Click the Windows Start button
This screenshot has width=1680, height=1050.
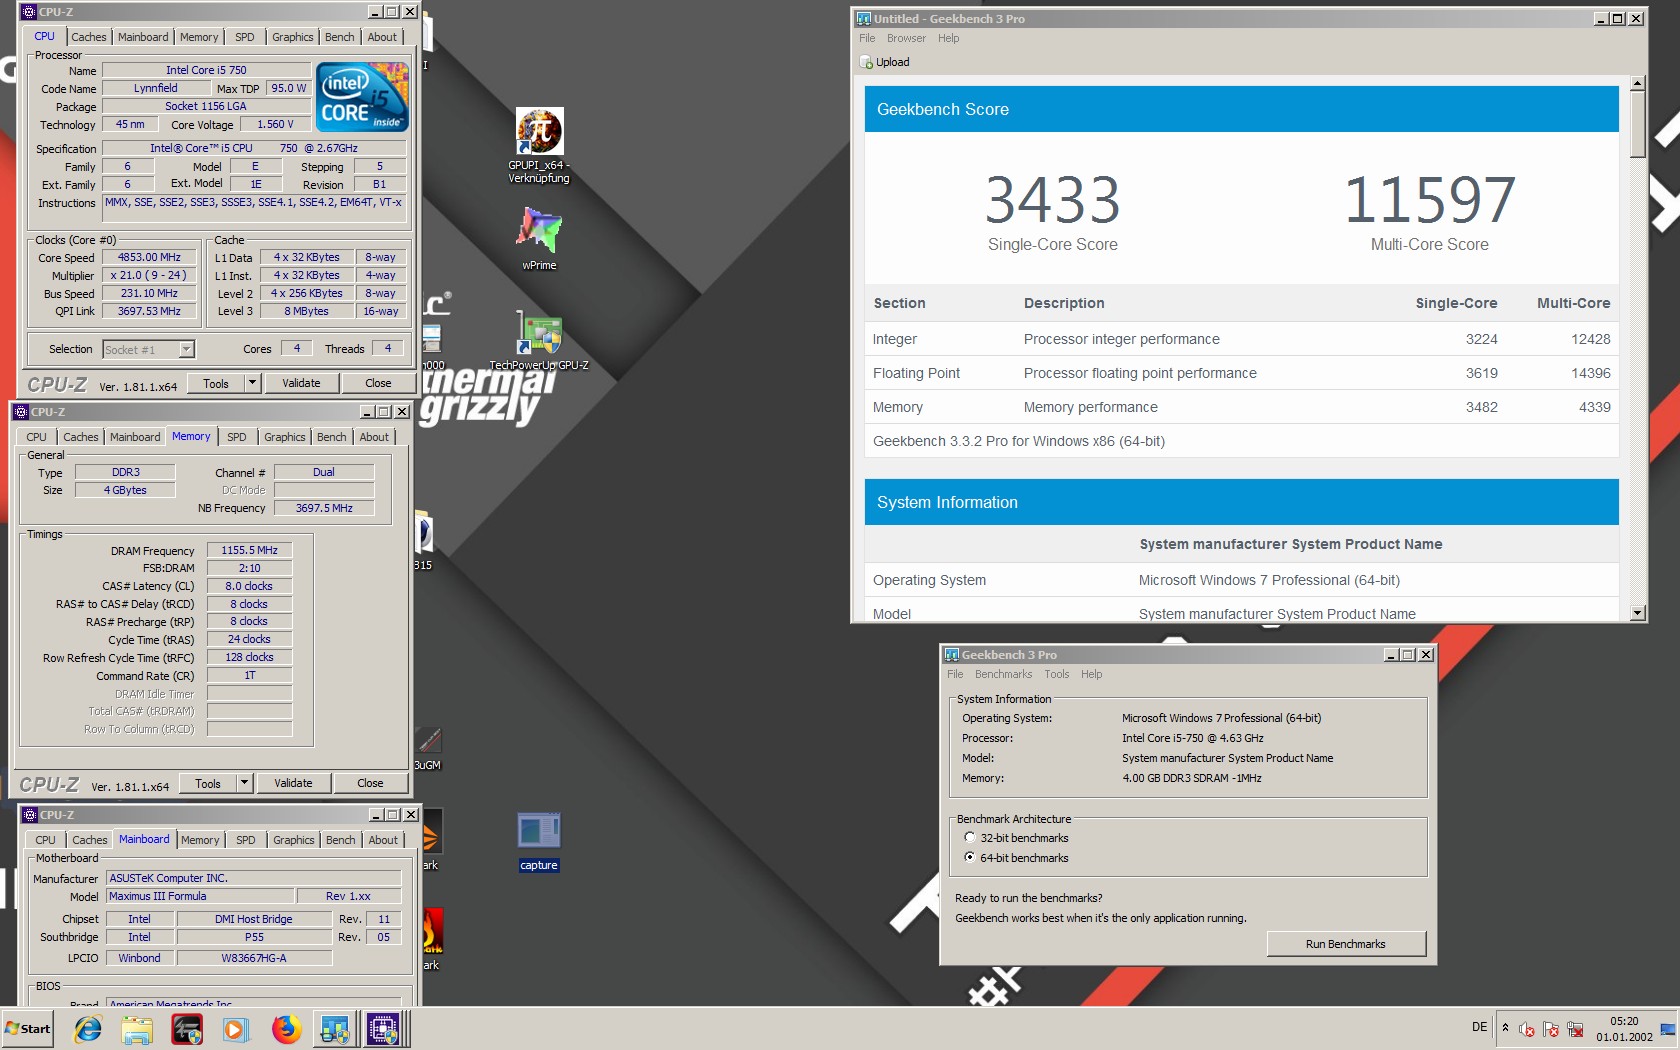pos(28,1028)
